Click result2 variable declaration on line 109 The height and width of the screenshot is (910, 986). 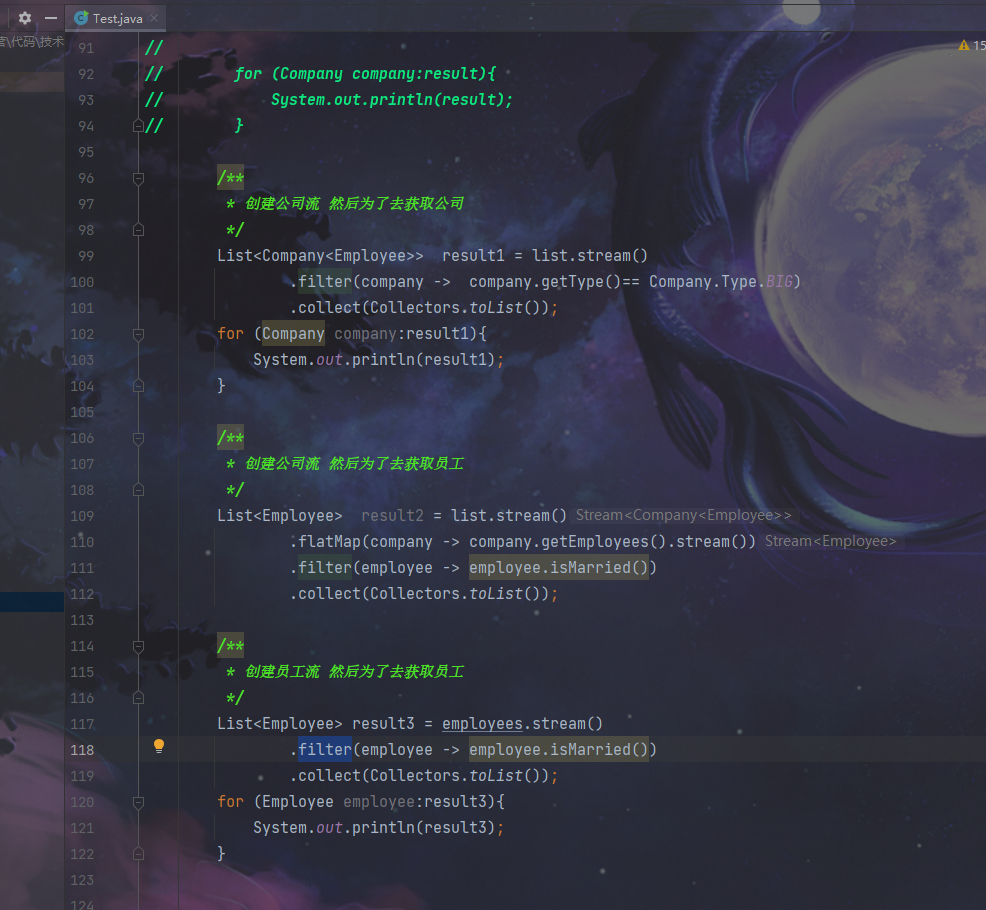[392, 516]
